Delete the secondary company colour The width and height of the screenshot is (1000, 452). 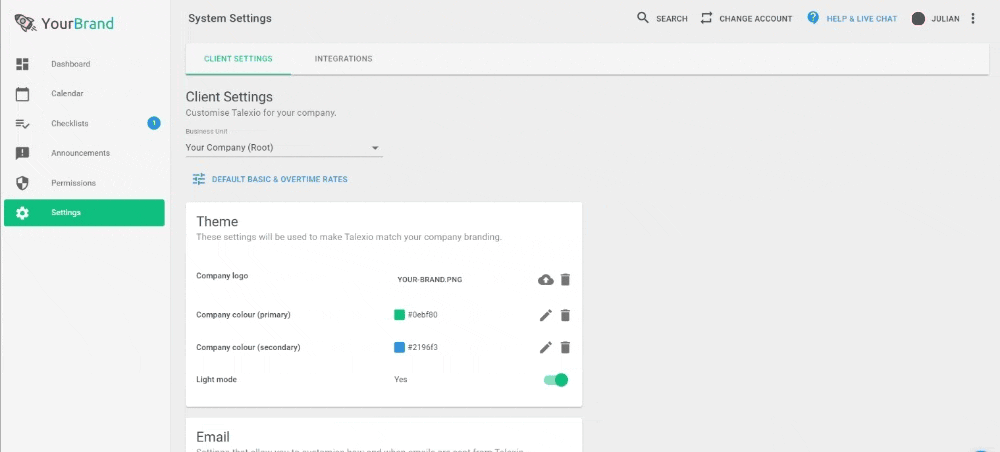pyautogui.click(x=565, y=347)
